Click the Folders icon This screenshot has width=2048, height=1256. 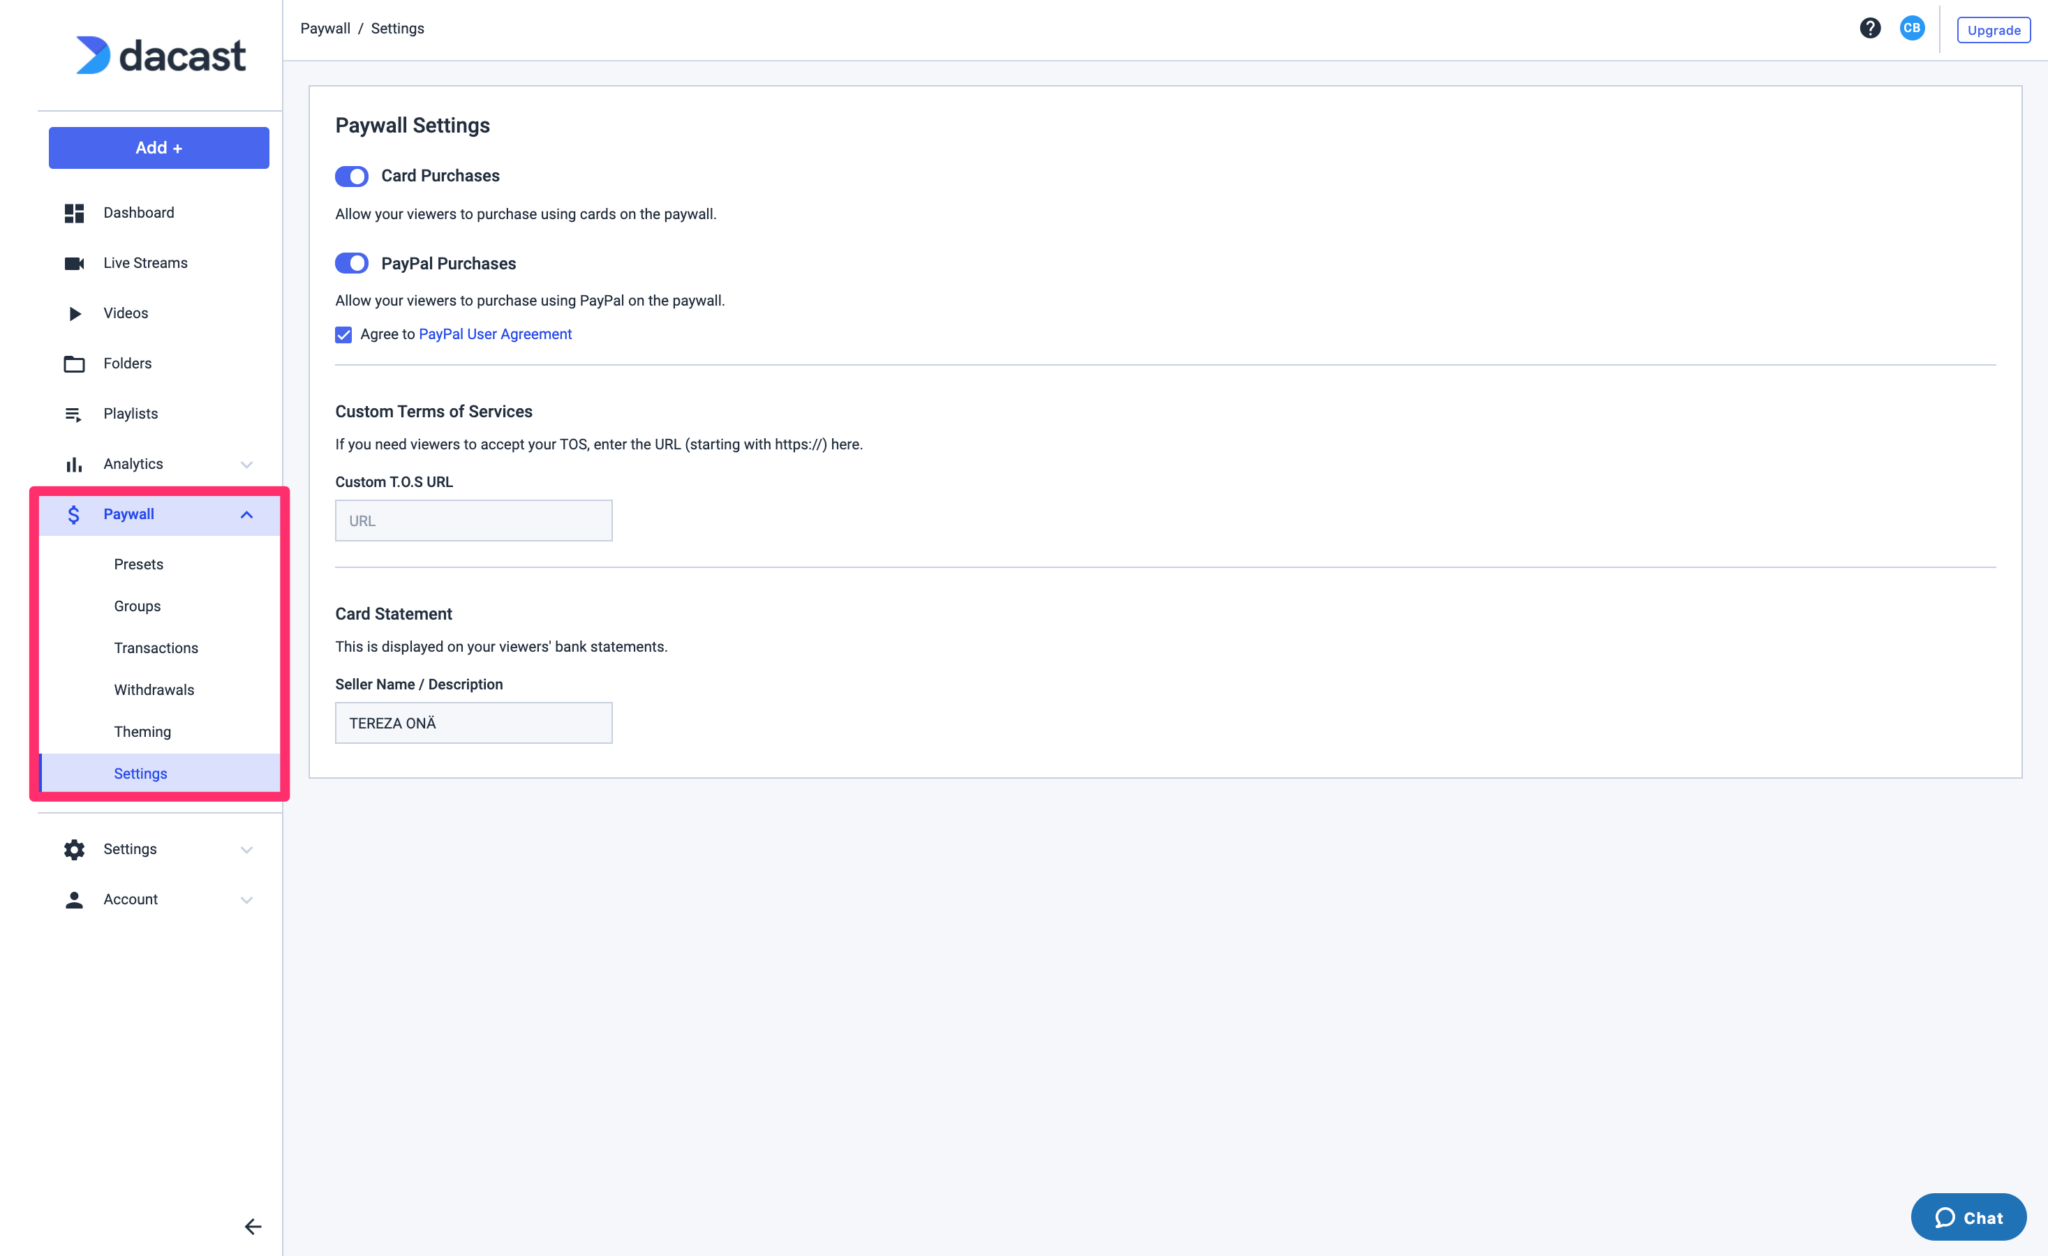point(73,363)
